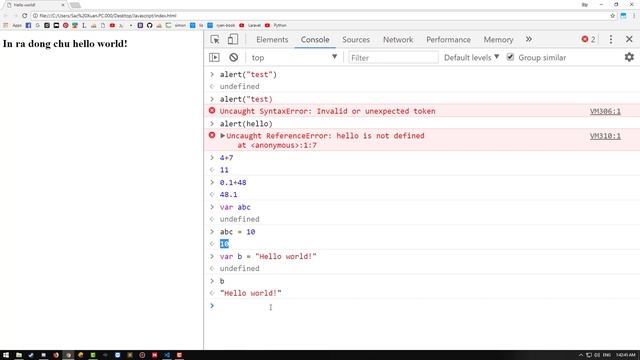The width and height of the screenshot is (640, 360).
Task: Click the browser address bar
Action: tap(320, 16)
